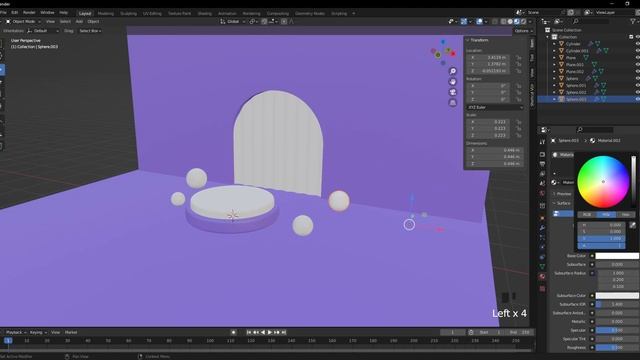Toggle visibility eye for Plane.002

click(637, 71)
